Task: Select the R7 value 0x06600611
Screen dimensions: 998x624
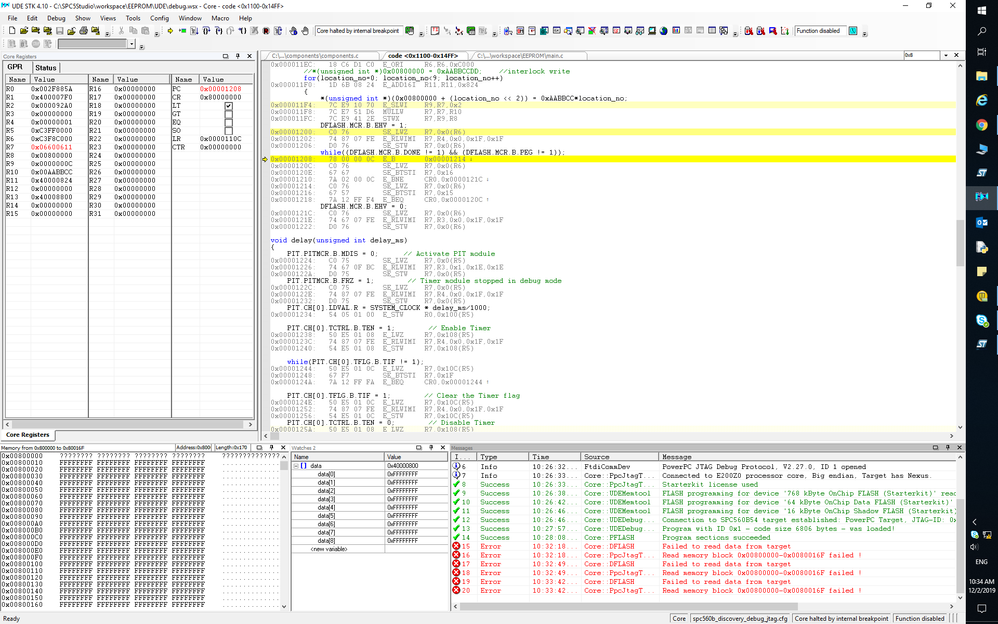Action: 52,147
